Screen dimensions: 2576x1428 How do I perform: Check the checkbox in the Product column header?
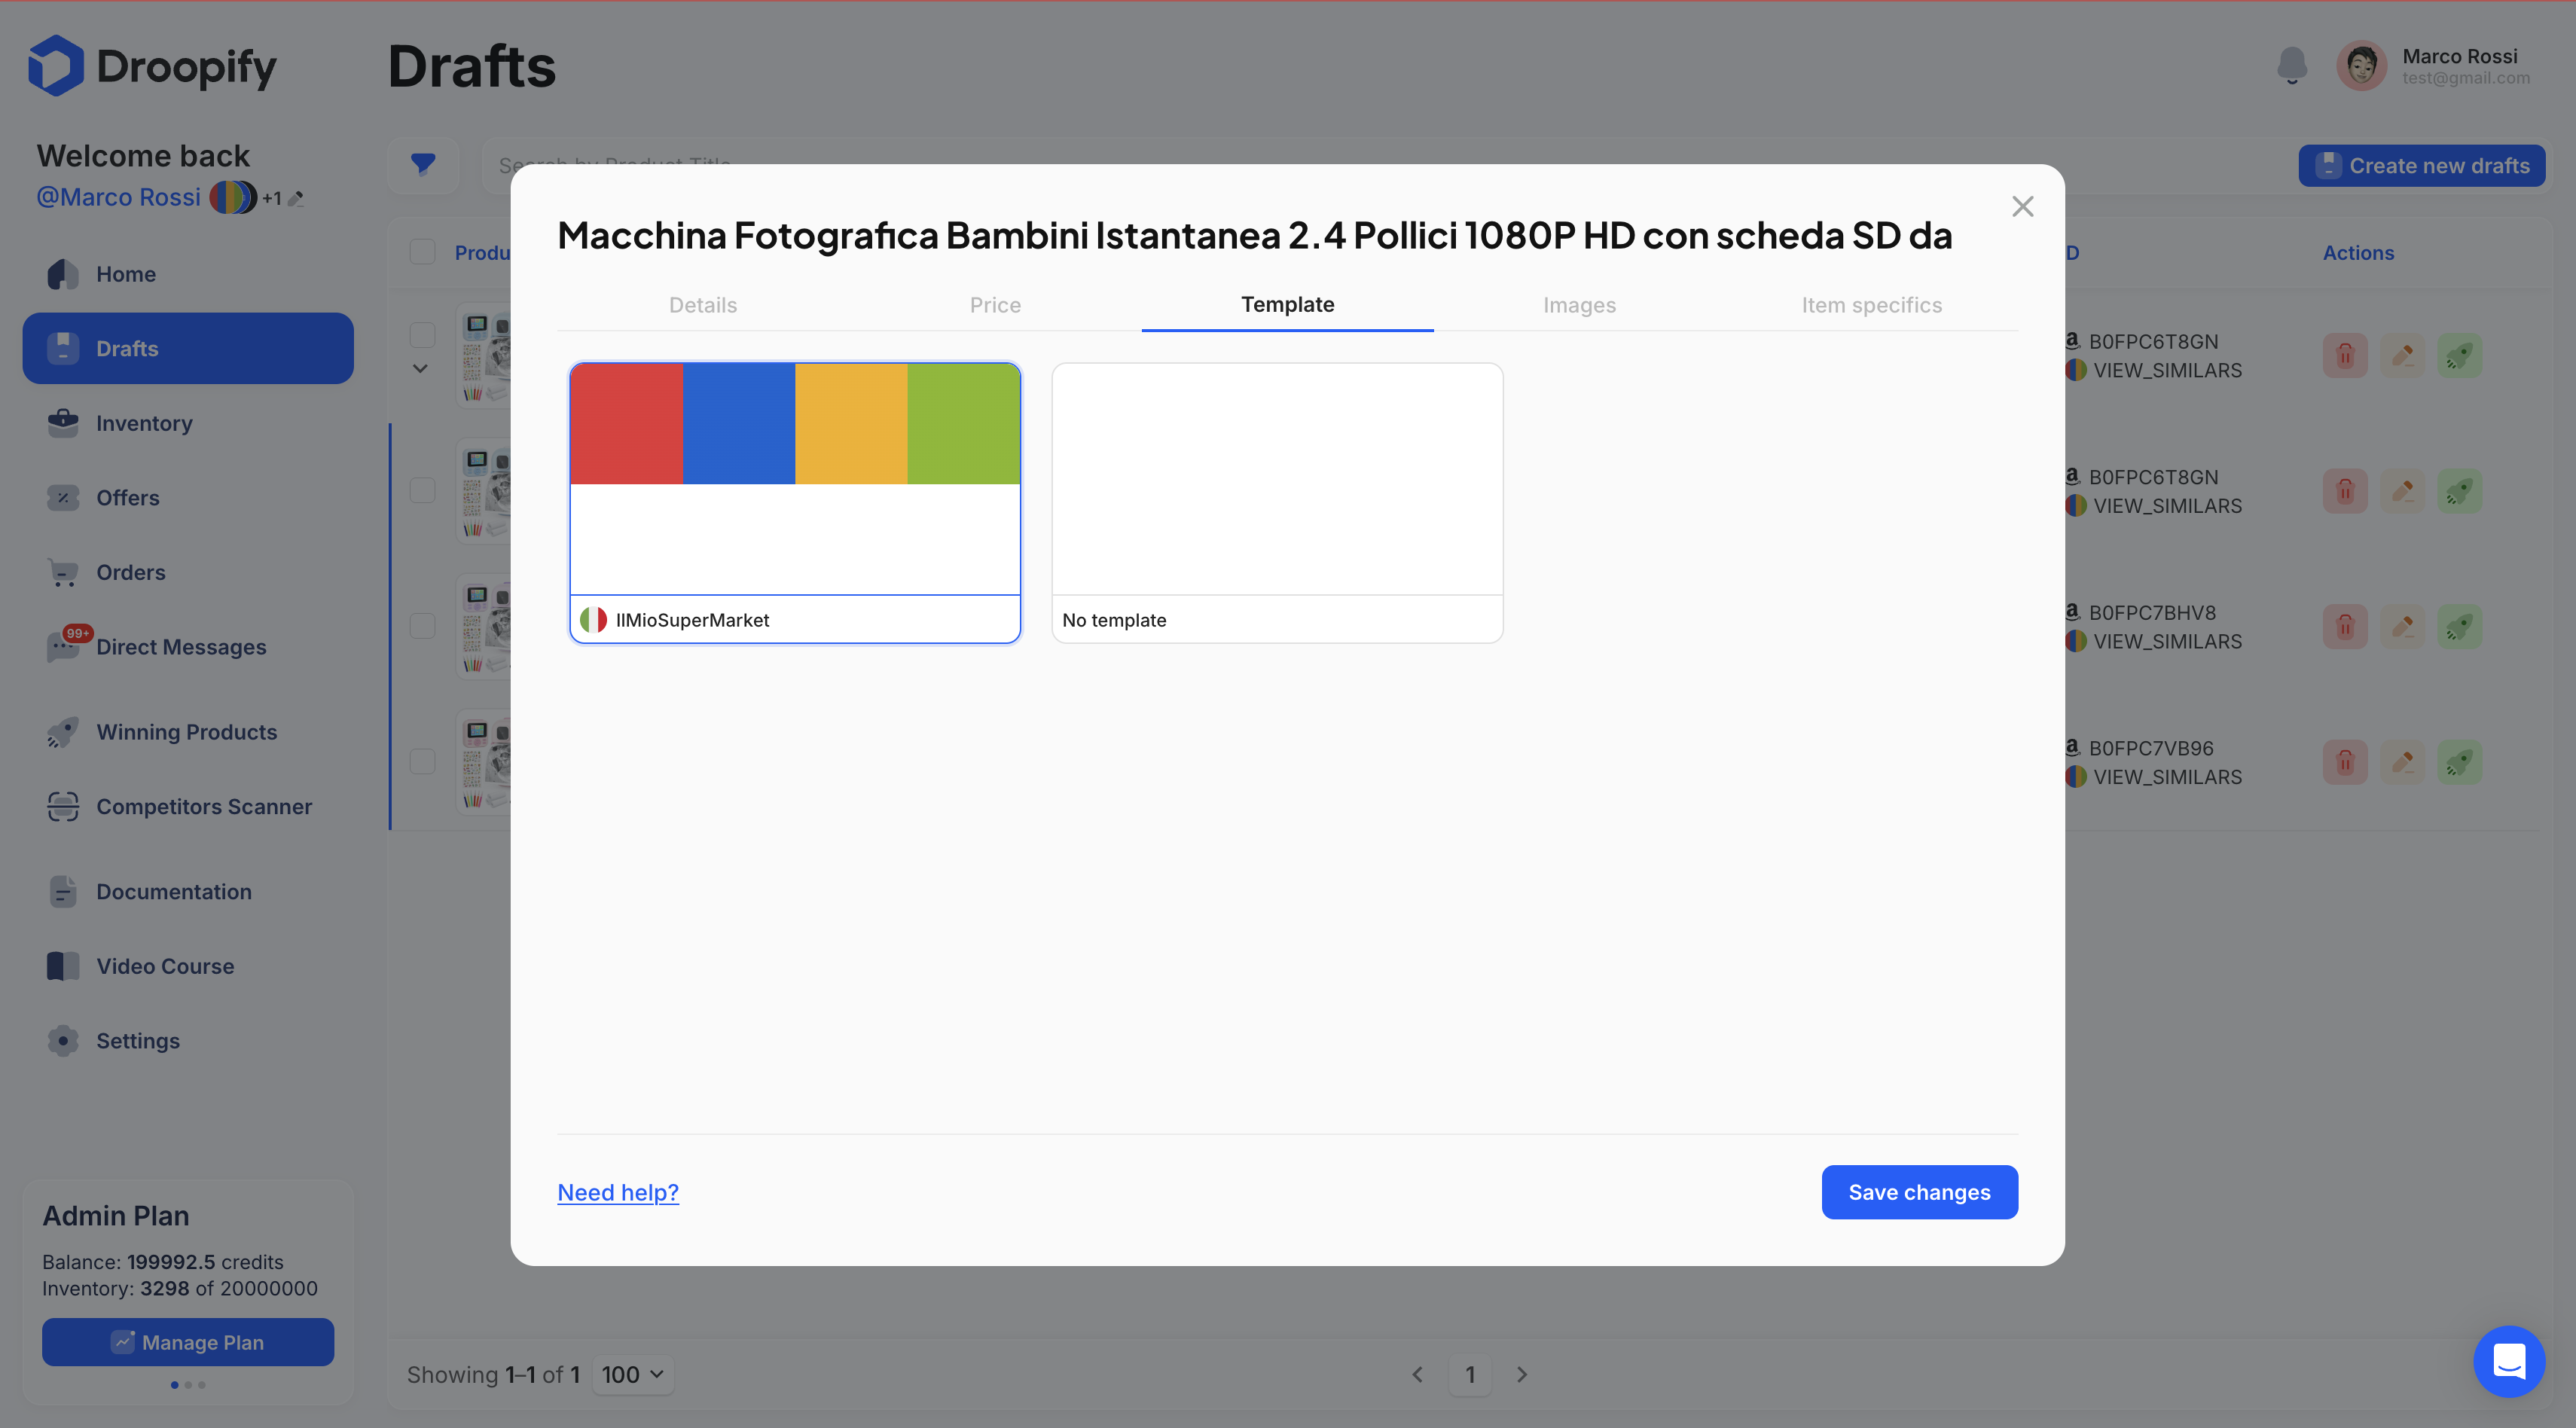point(422,251)
